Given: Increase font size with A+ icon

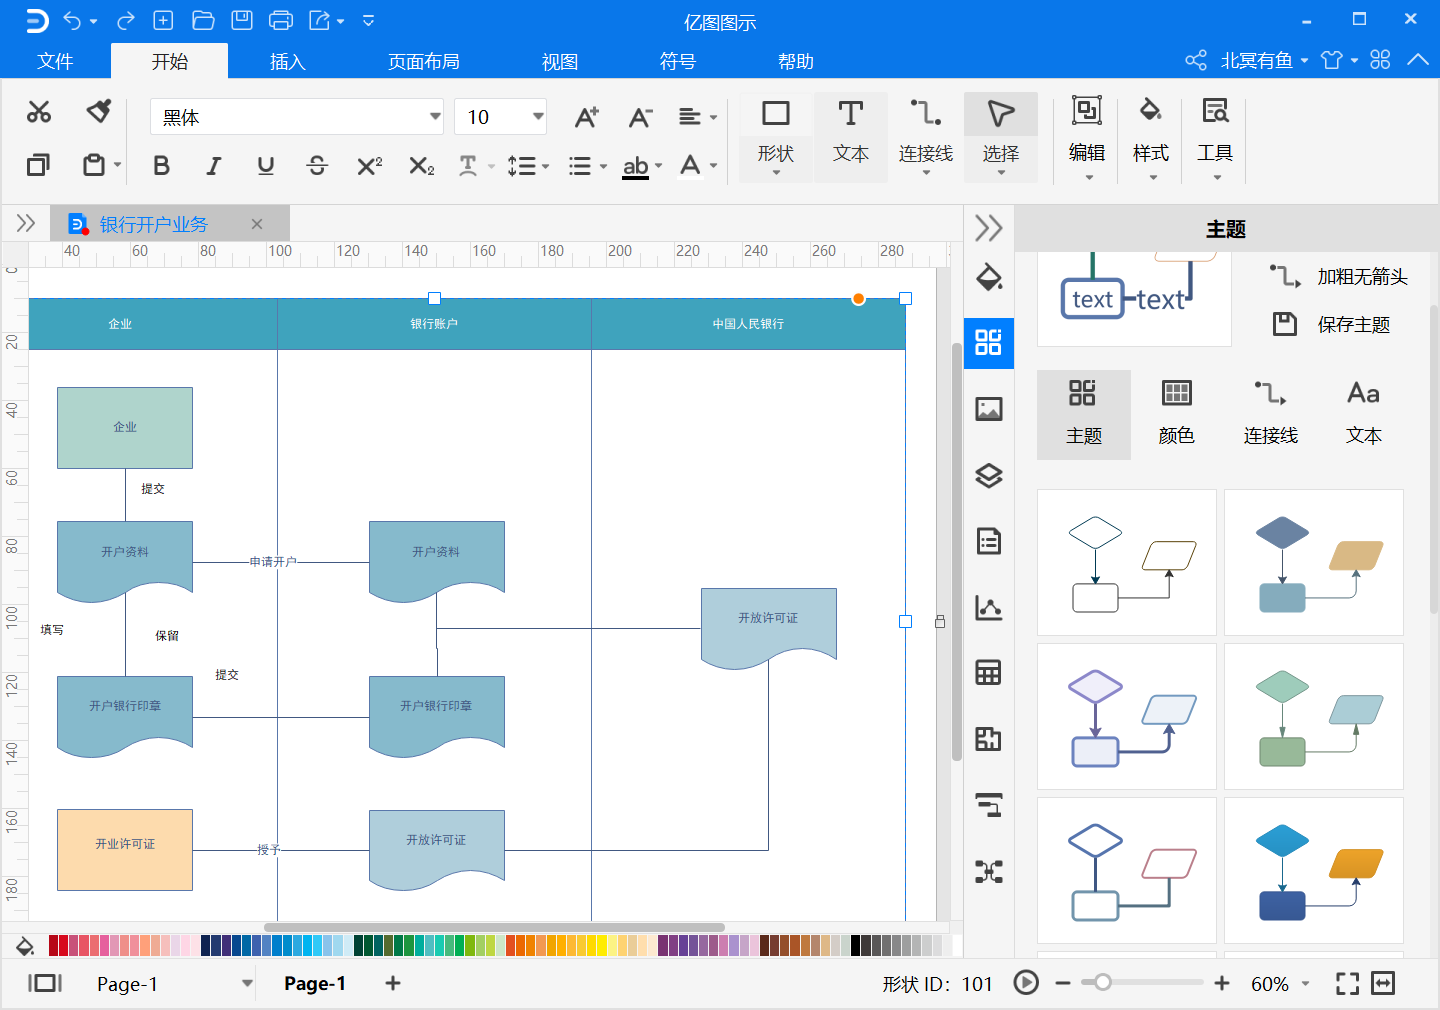Looking at the screenshot, I should (587, 117).
